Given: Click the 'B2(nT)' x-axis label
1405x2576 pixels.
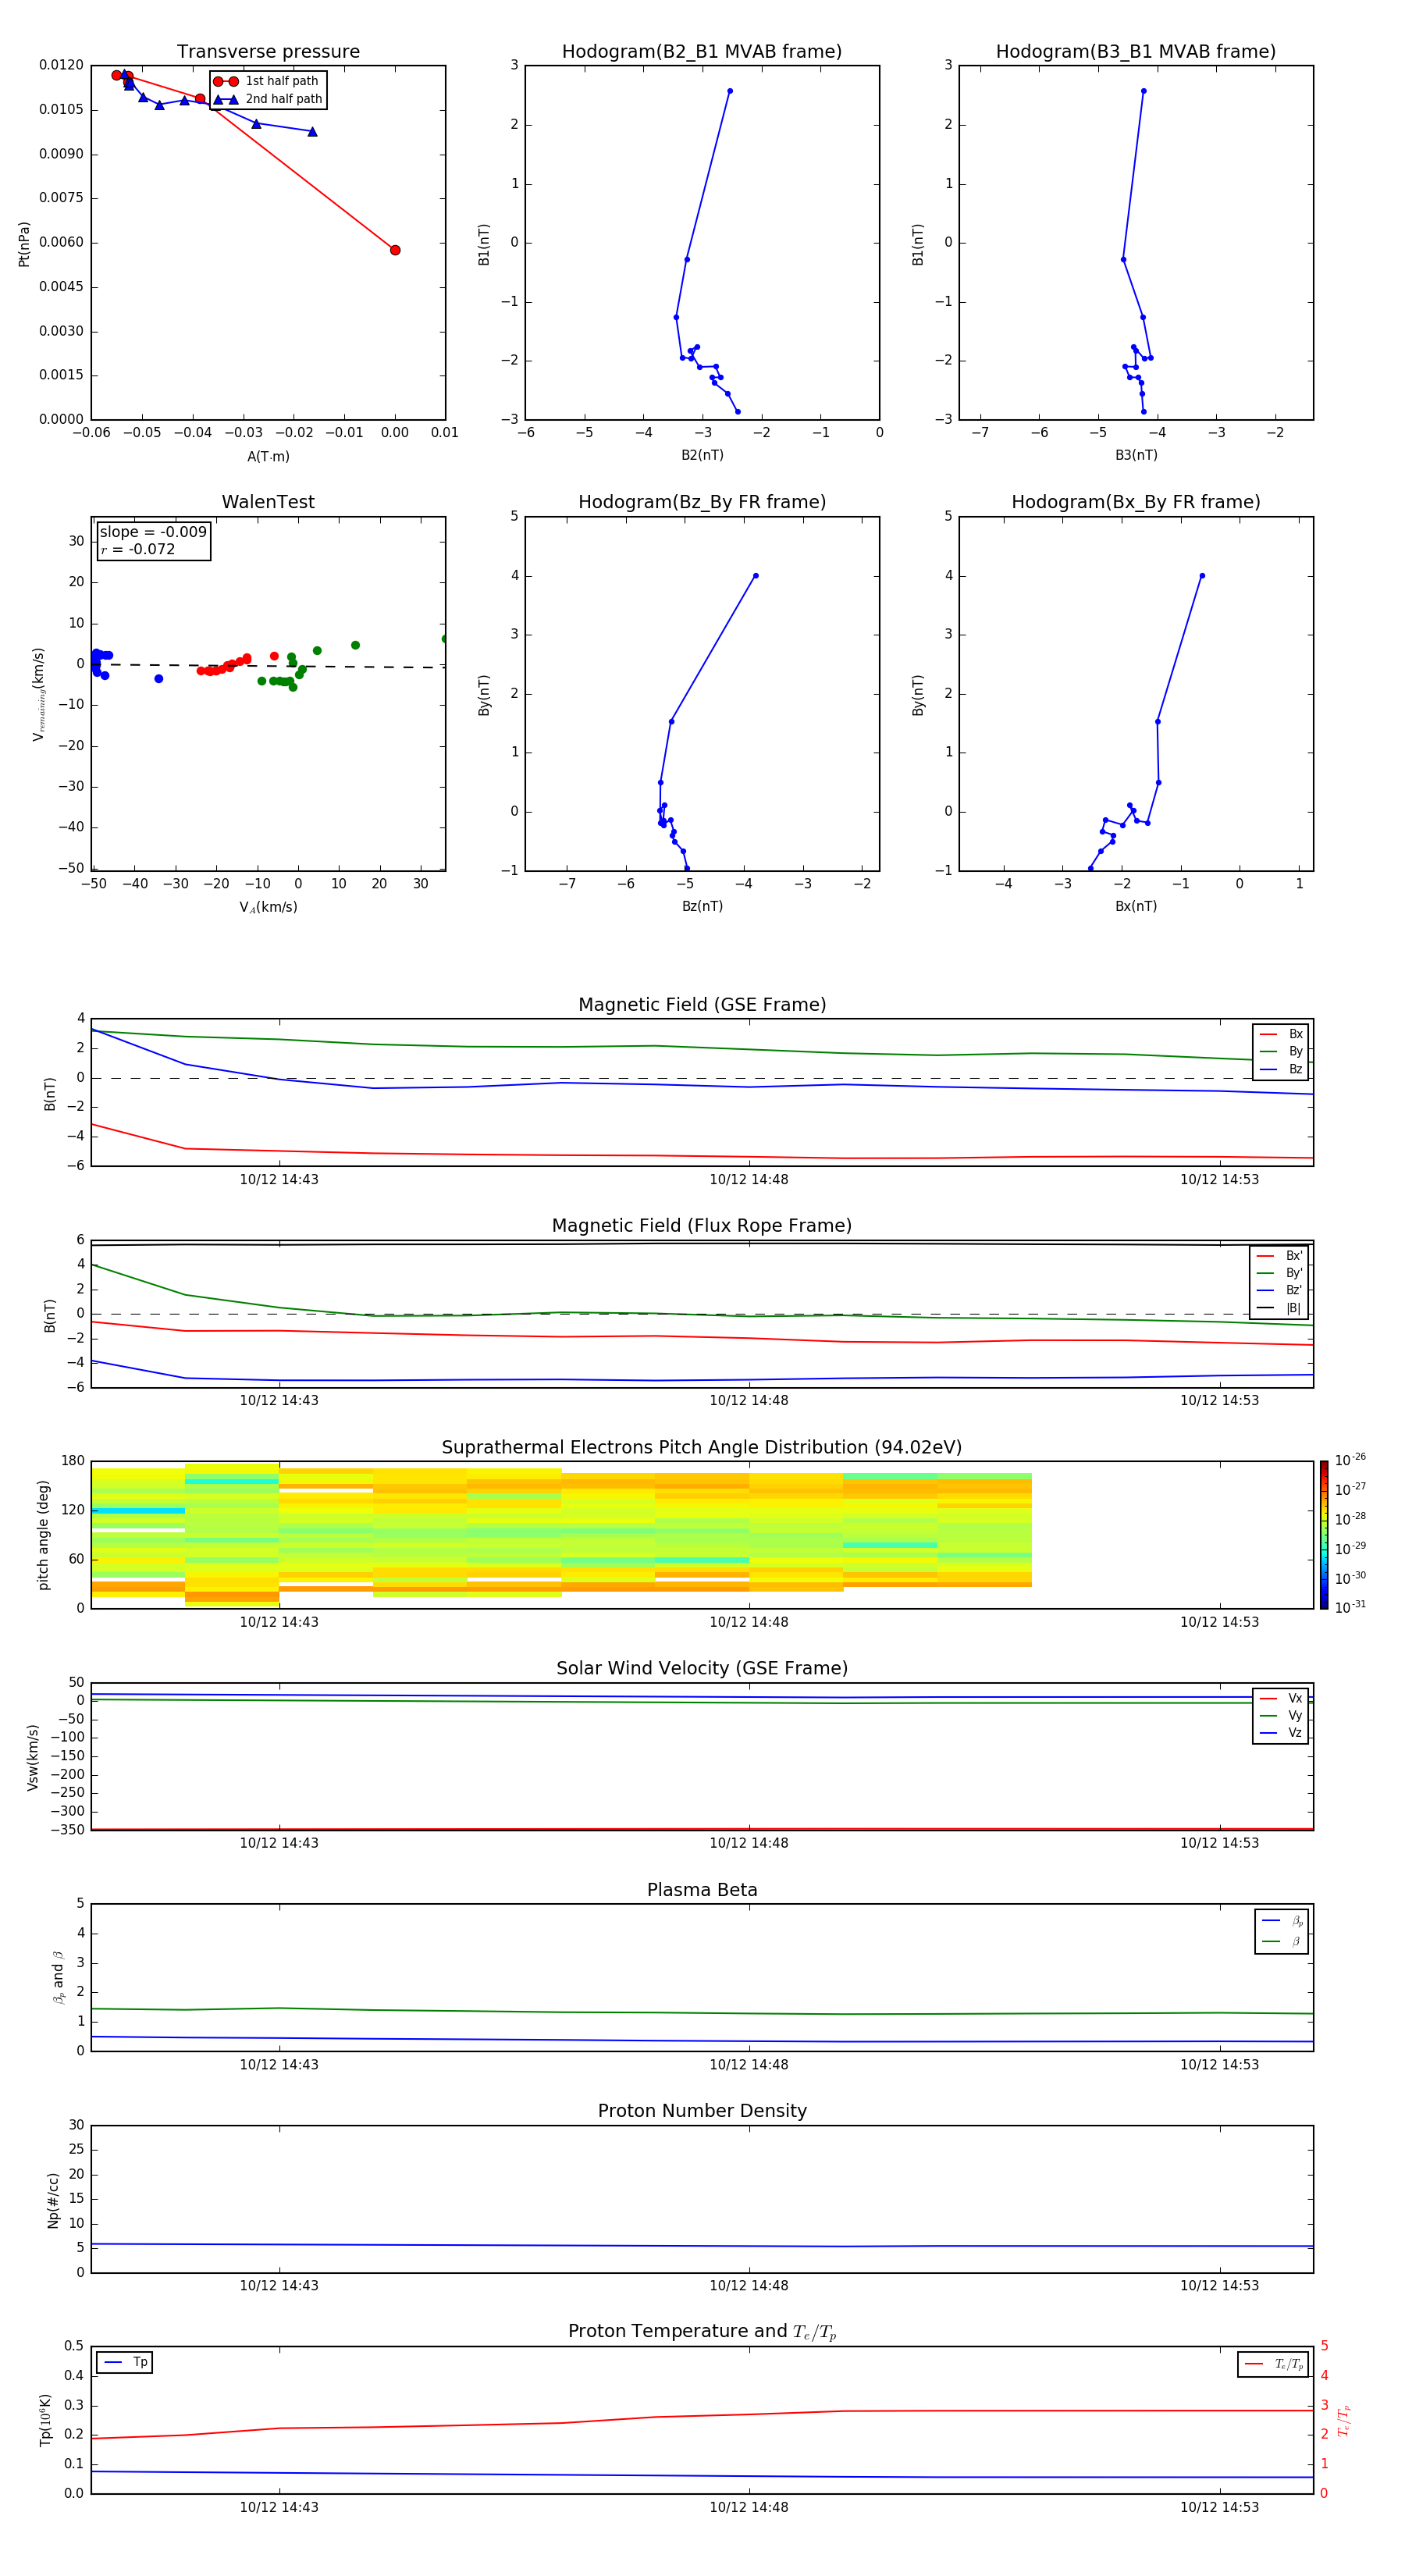Looking at the screenshot, I should [x=702, y=456].
